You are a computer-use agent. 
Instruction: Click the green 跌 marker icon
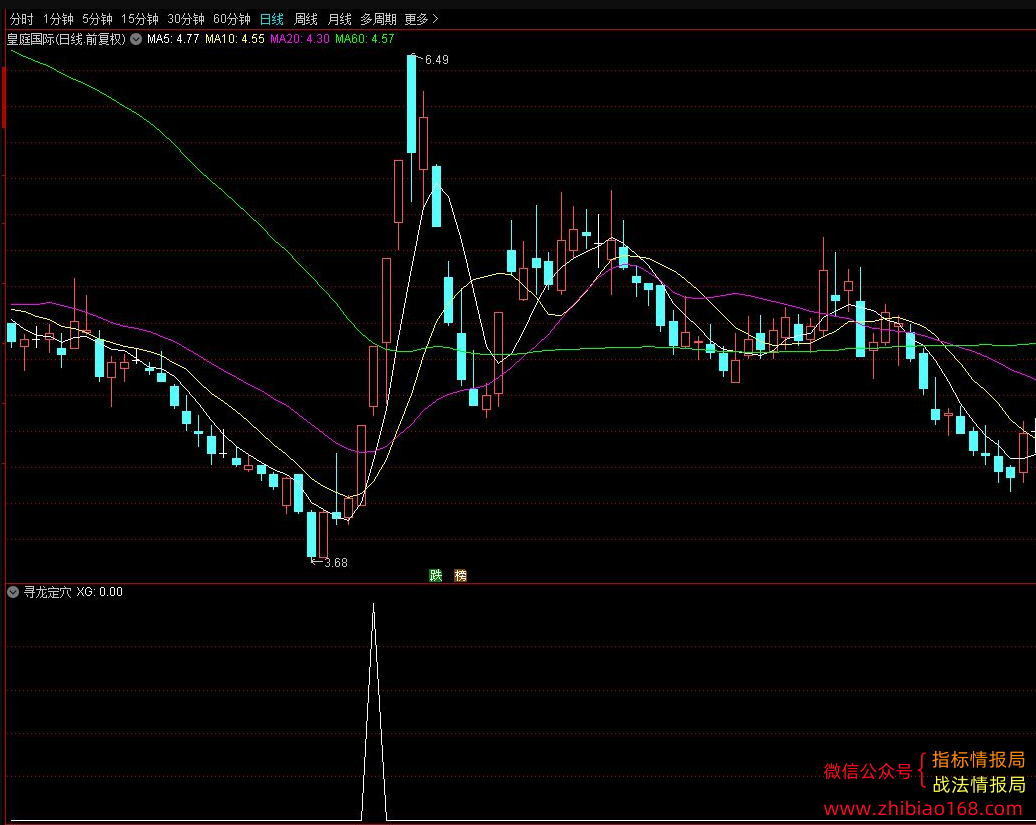click(x=436, y=575)
